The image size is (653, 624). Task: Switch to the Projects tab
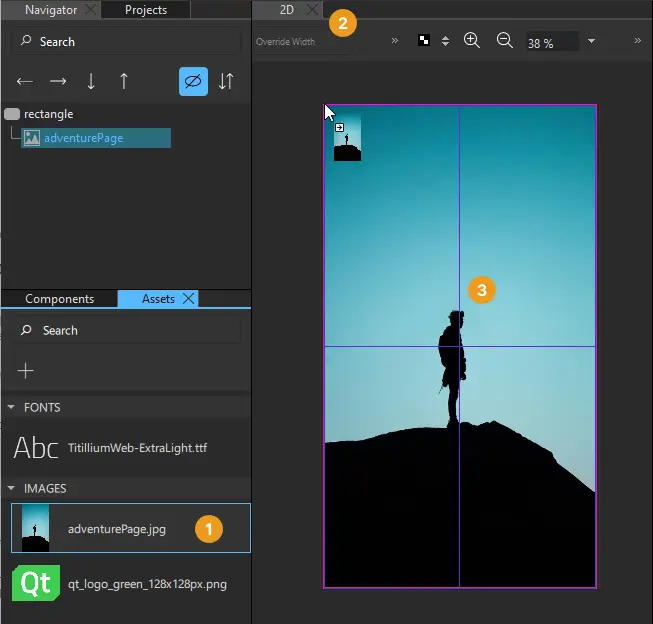tap(146, 10)
